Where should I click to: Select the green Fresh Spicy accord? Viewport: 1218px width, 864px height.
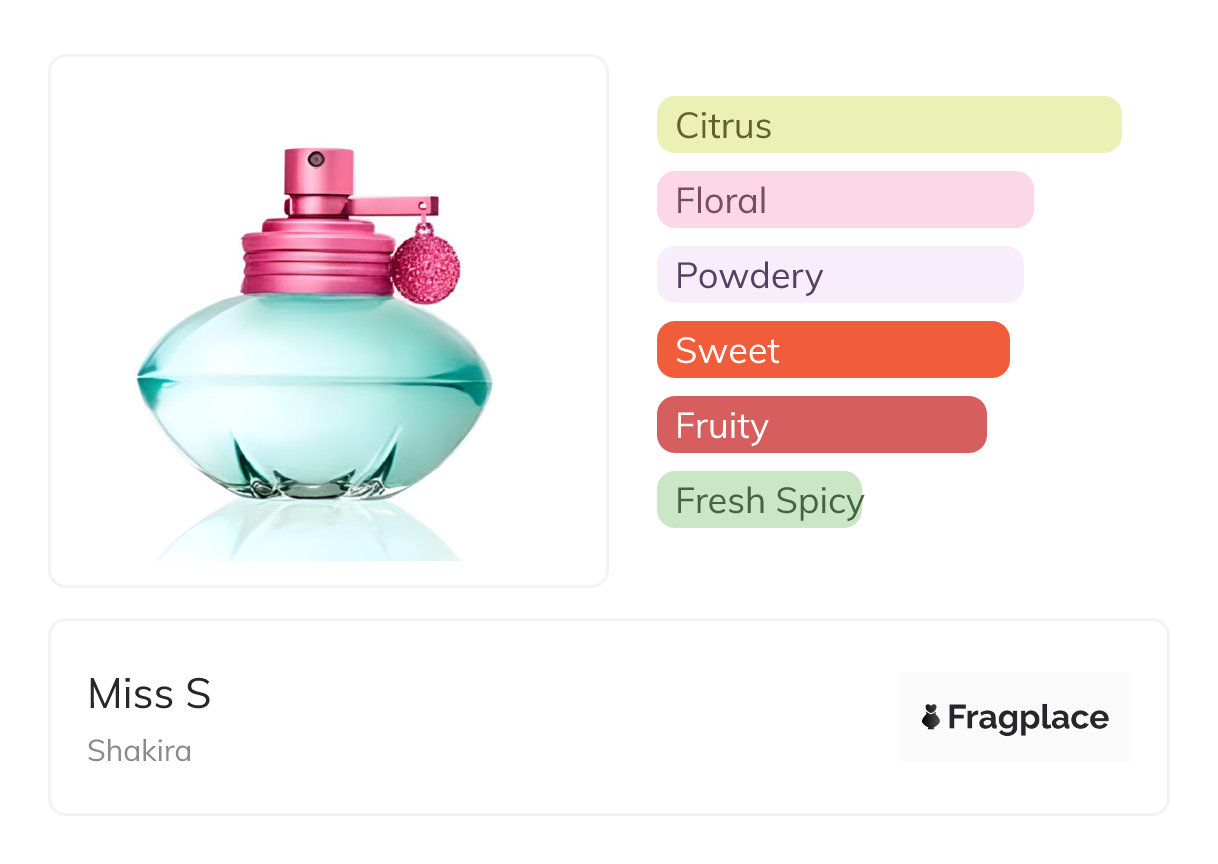click(x=759, y=500)
